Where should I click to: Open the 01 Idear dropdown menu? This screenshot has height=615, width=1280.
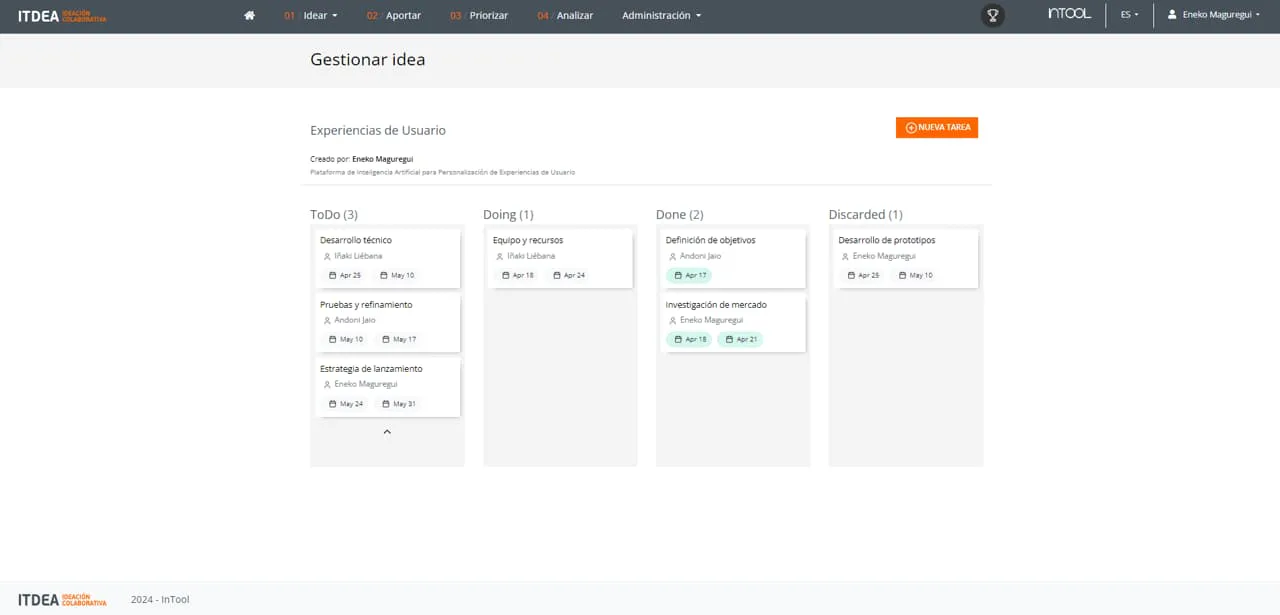click(310, 15)
